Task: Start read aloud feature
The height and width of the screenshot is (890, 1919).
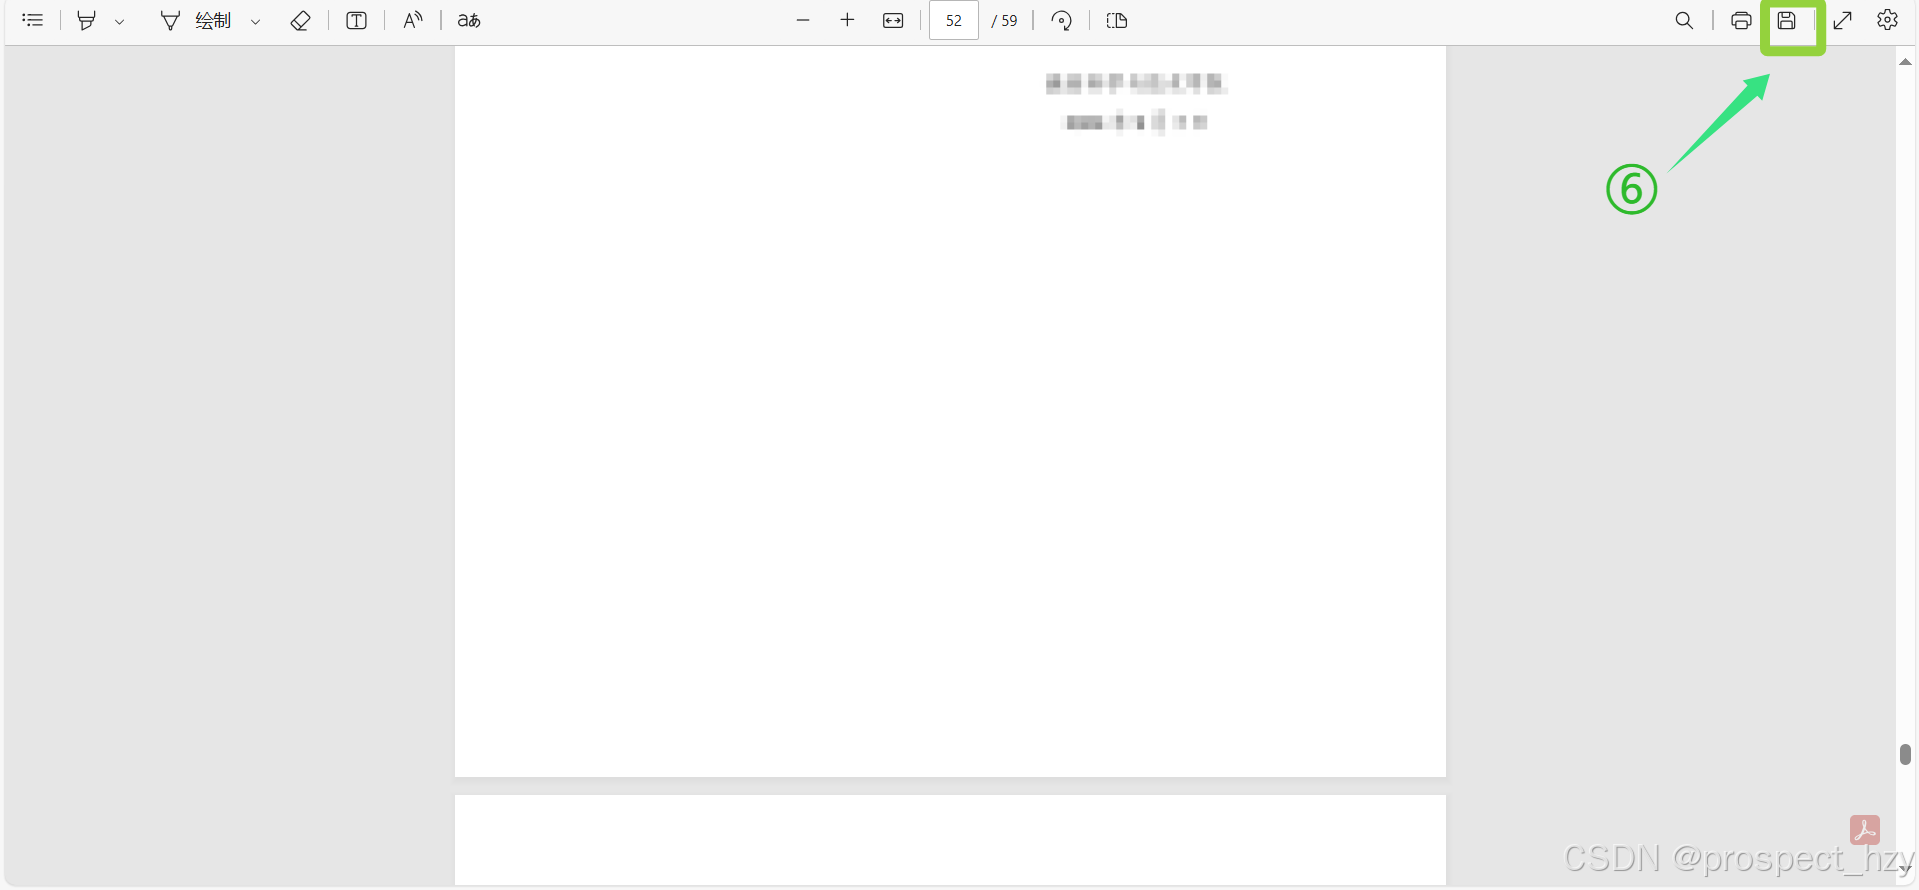Action: coord(413,20)
